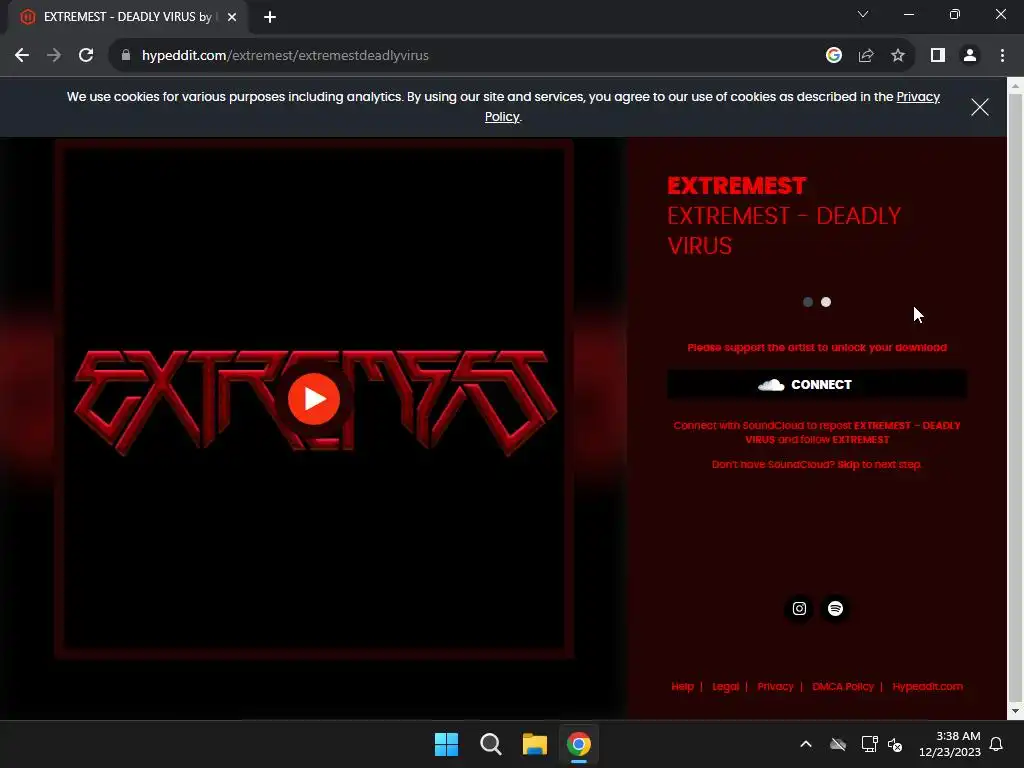Image resolution: width=1024 pixels, height=768 pixels.
Task: Play the EXTREMEST track preview
Action: point(313,398)
